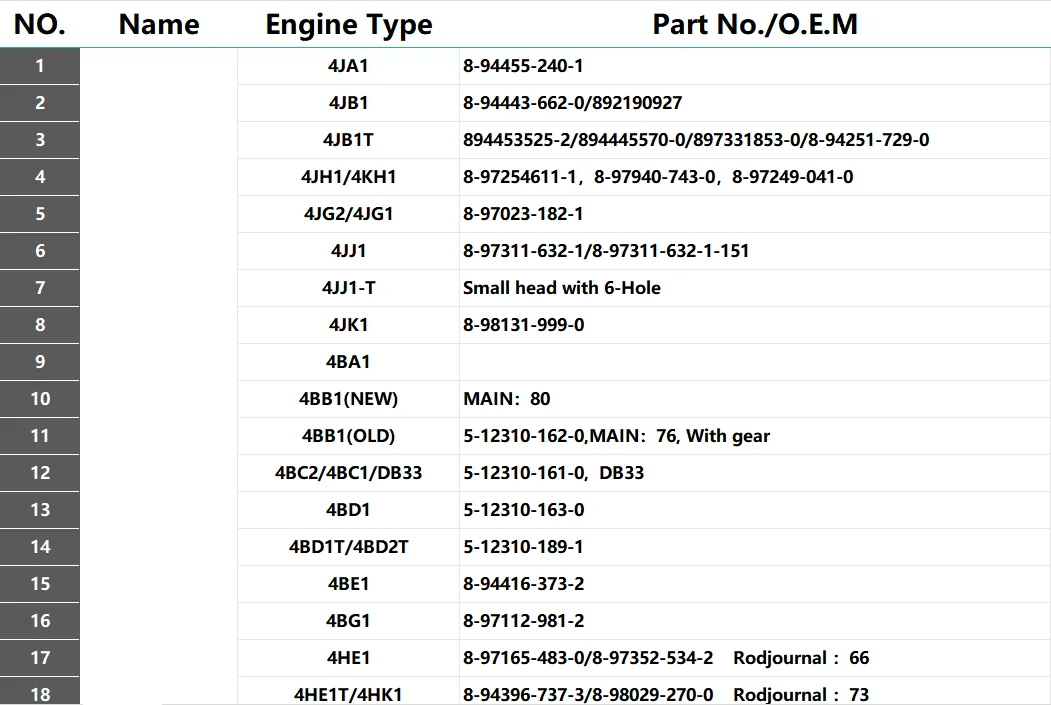1051x705 pixels.
Task: Select the 4BA1 engine type cell
Action: [347, 362]
